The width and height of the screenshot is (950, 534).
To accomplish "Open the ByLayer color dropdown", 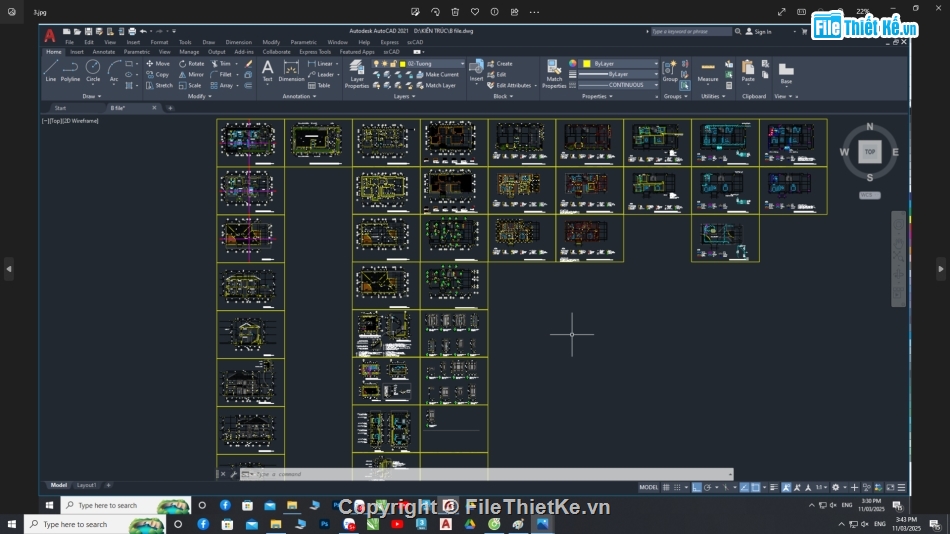I will click(620, 64).
